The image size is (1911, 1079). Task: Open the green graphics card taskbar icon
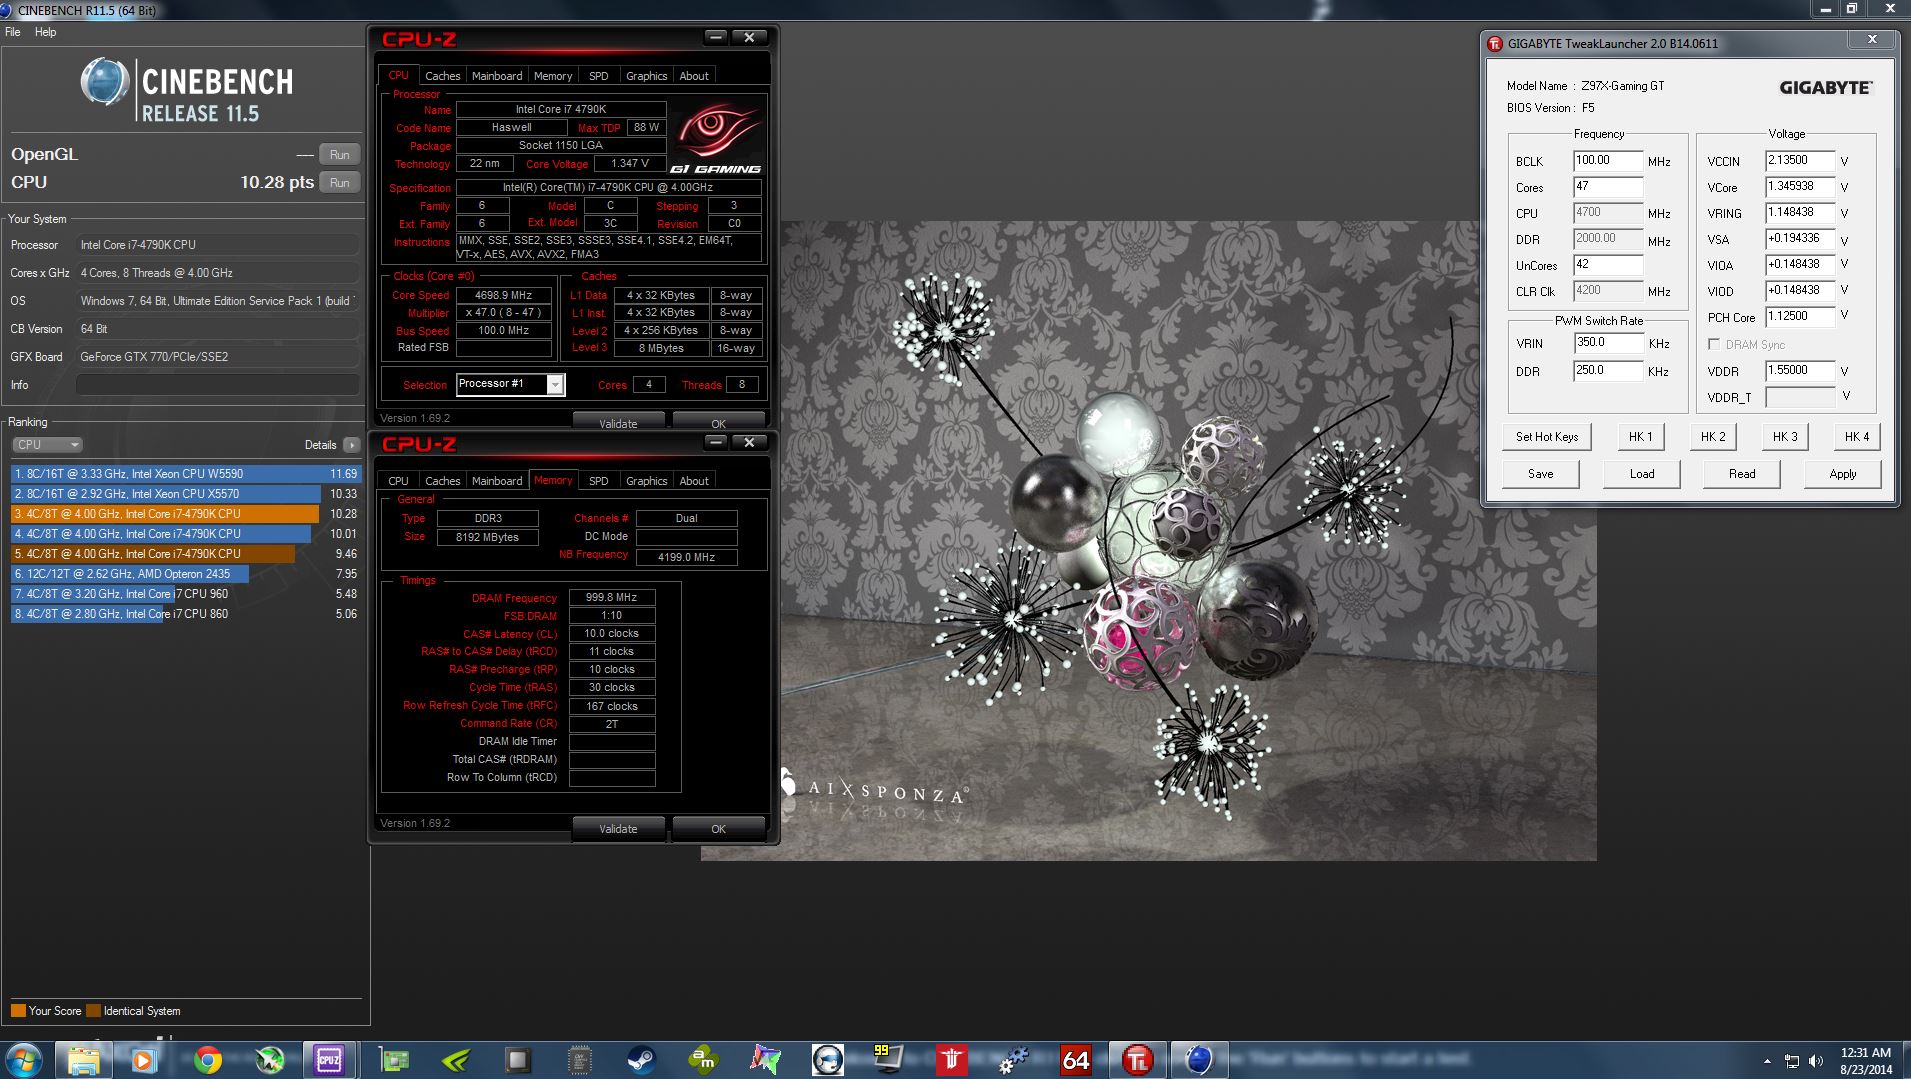point(397,1060)
